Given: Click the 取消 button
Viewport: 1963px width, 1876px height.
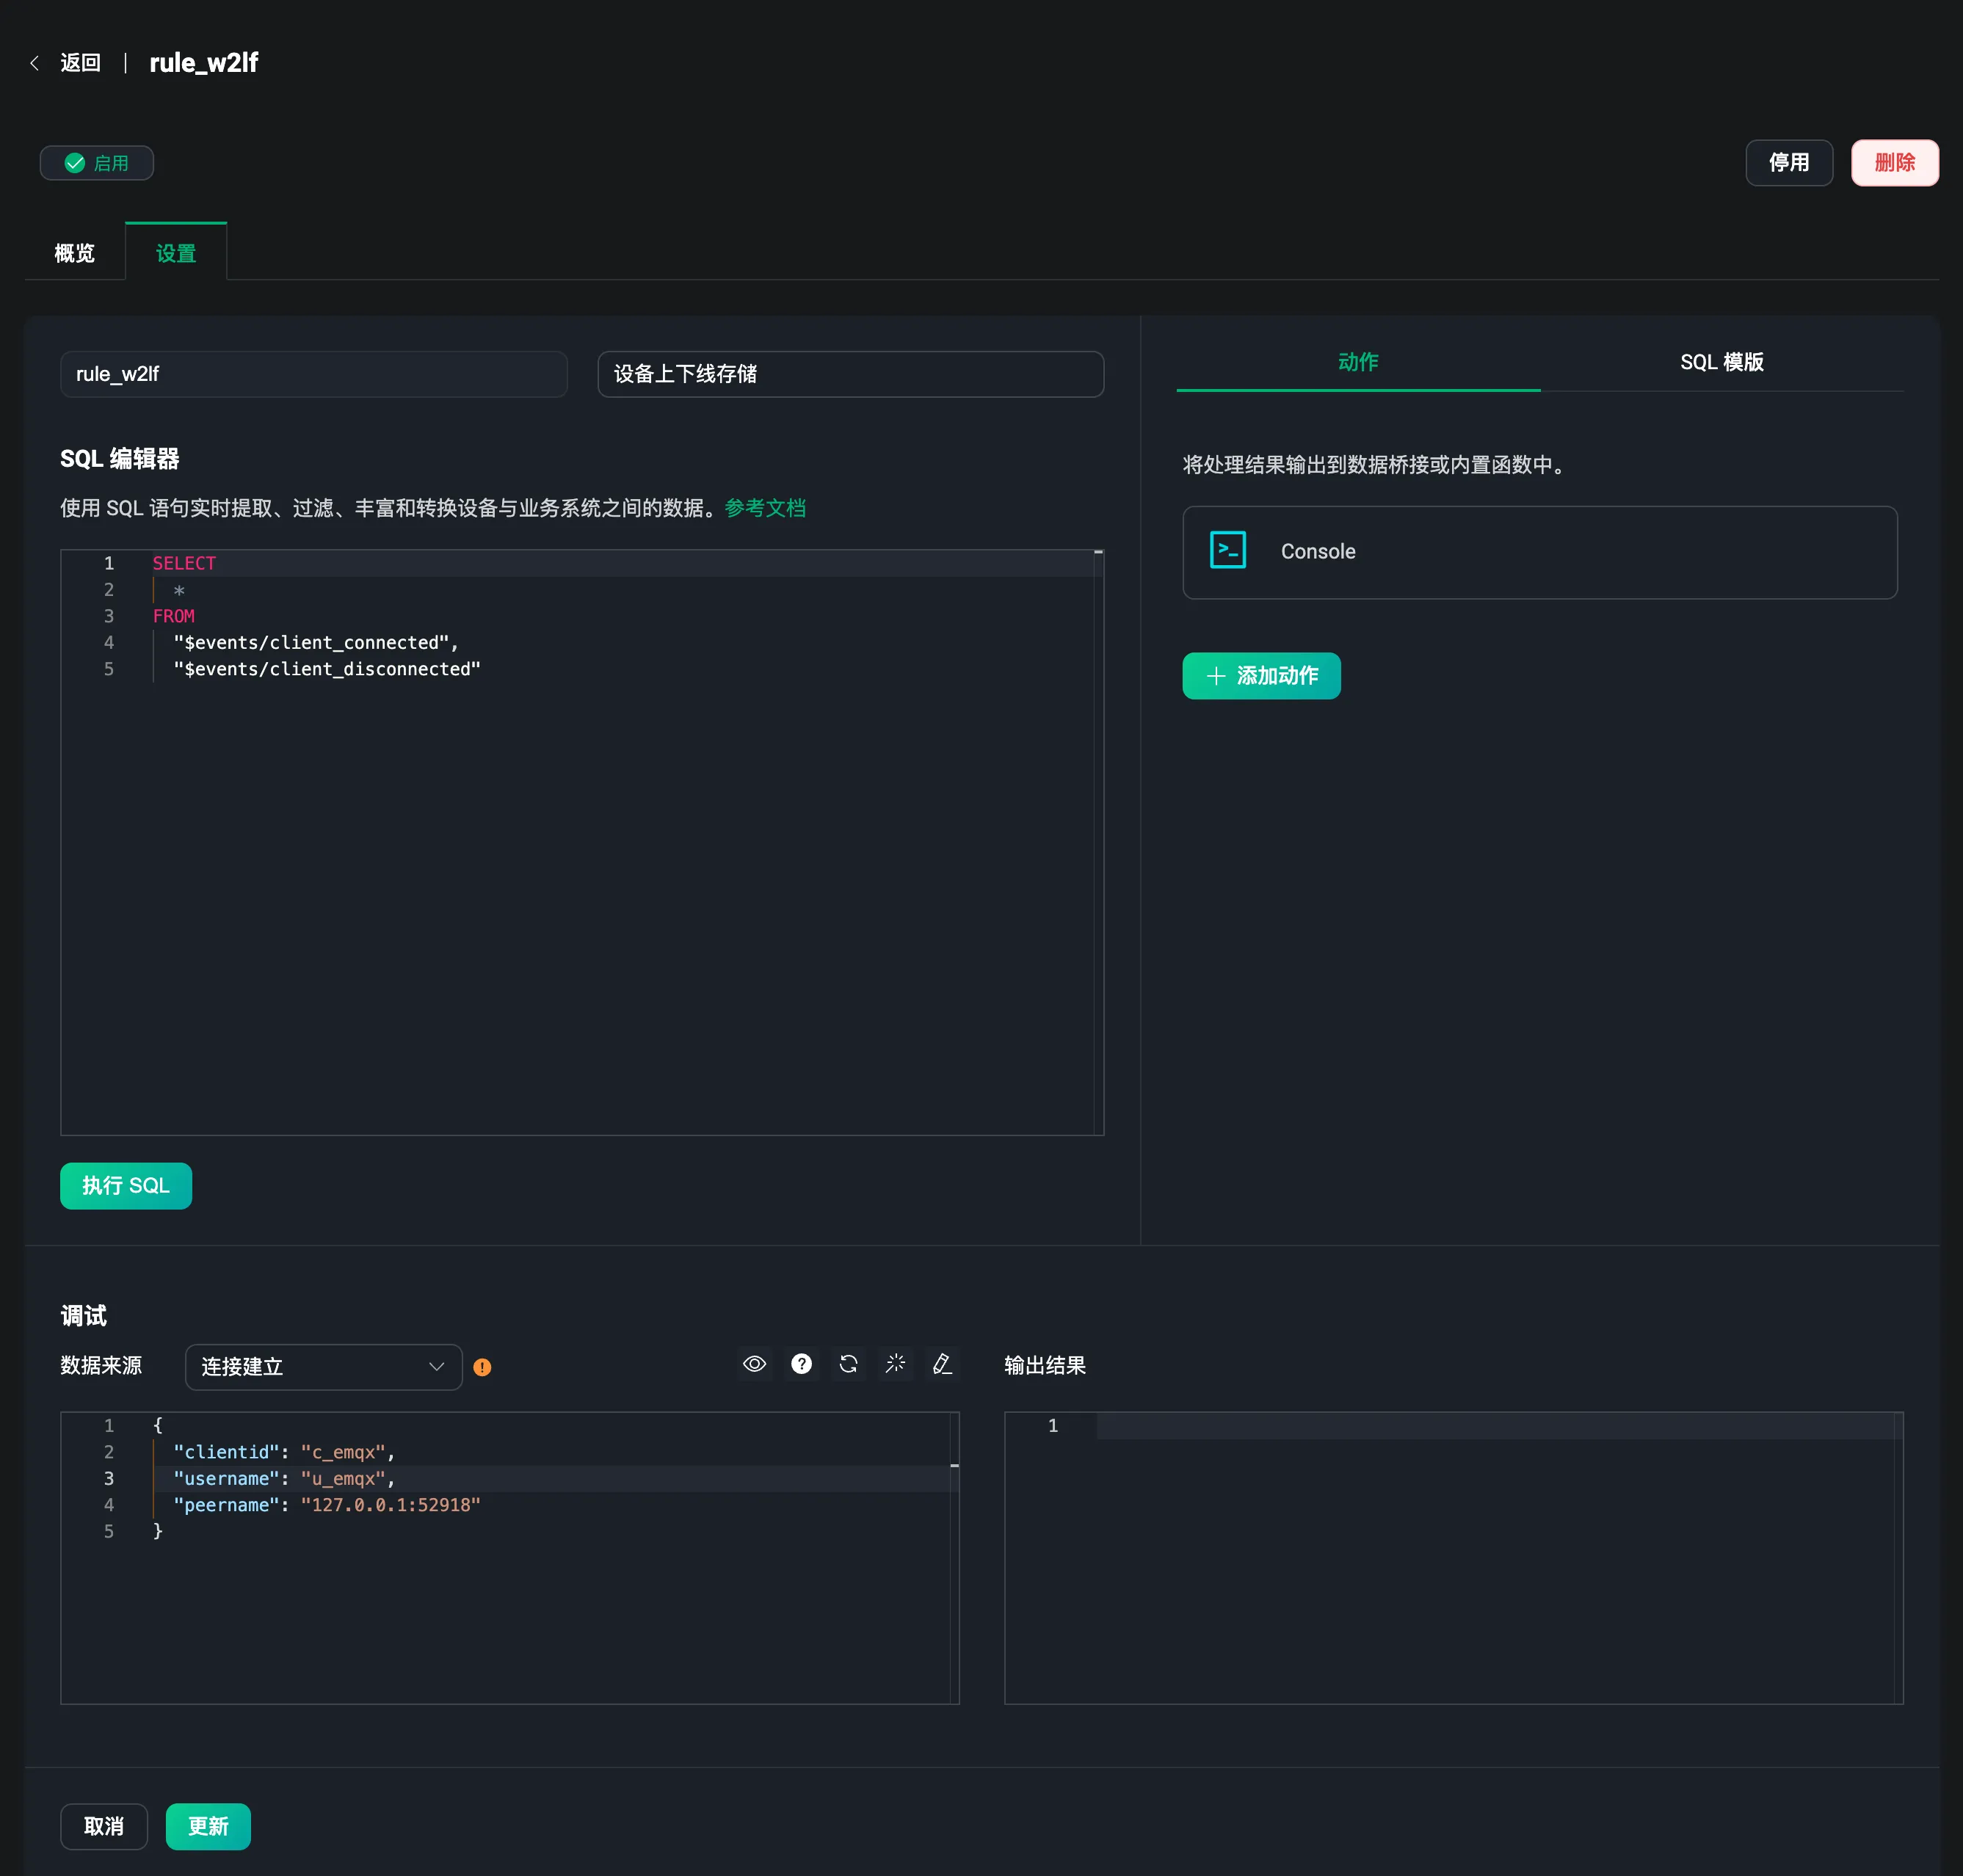Looking at the screenshot, I should coord(104,1826).
